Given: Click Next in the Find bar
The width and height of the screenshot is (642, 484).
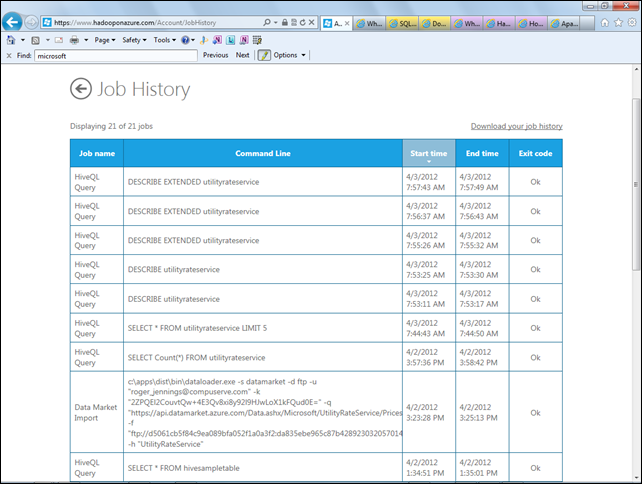Looking at the screenshot, I should [242, 55].
